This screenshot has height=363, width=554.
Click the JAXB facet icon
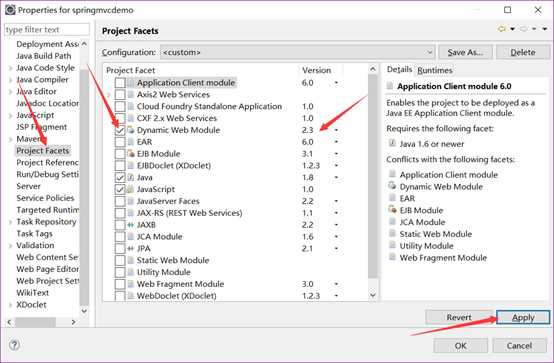coord(131,225)
